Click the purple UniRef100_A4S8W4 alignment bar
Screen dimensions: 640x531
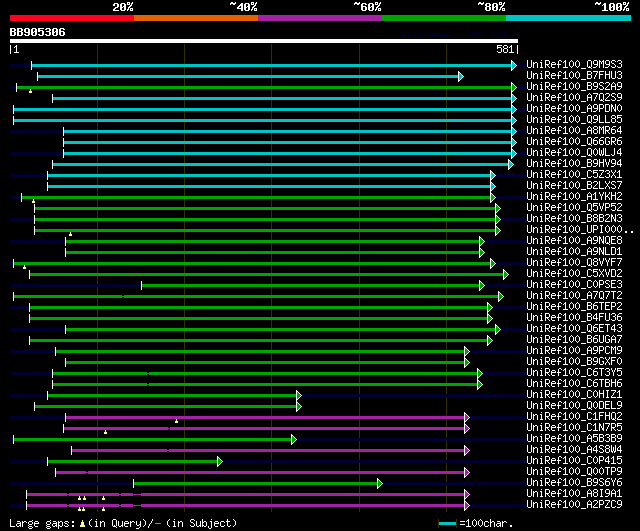pos(268,451)
